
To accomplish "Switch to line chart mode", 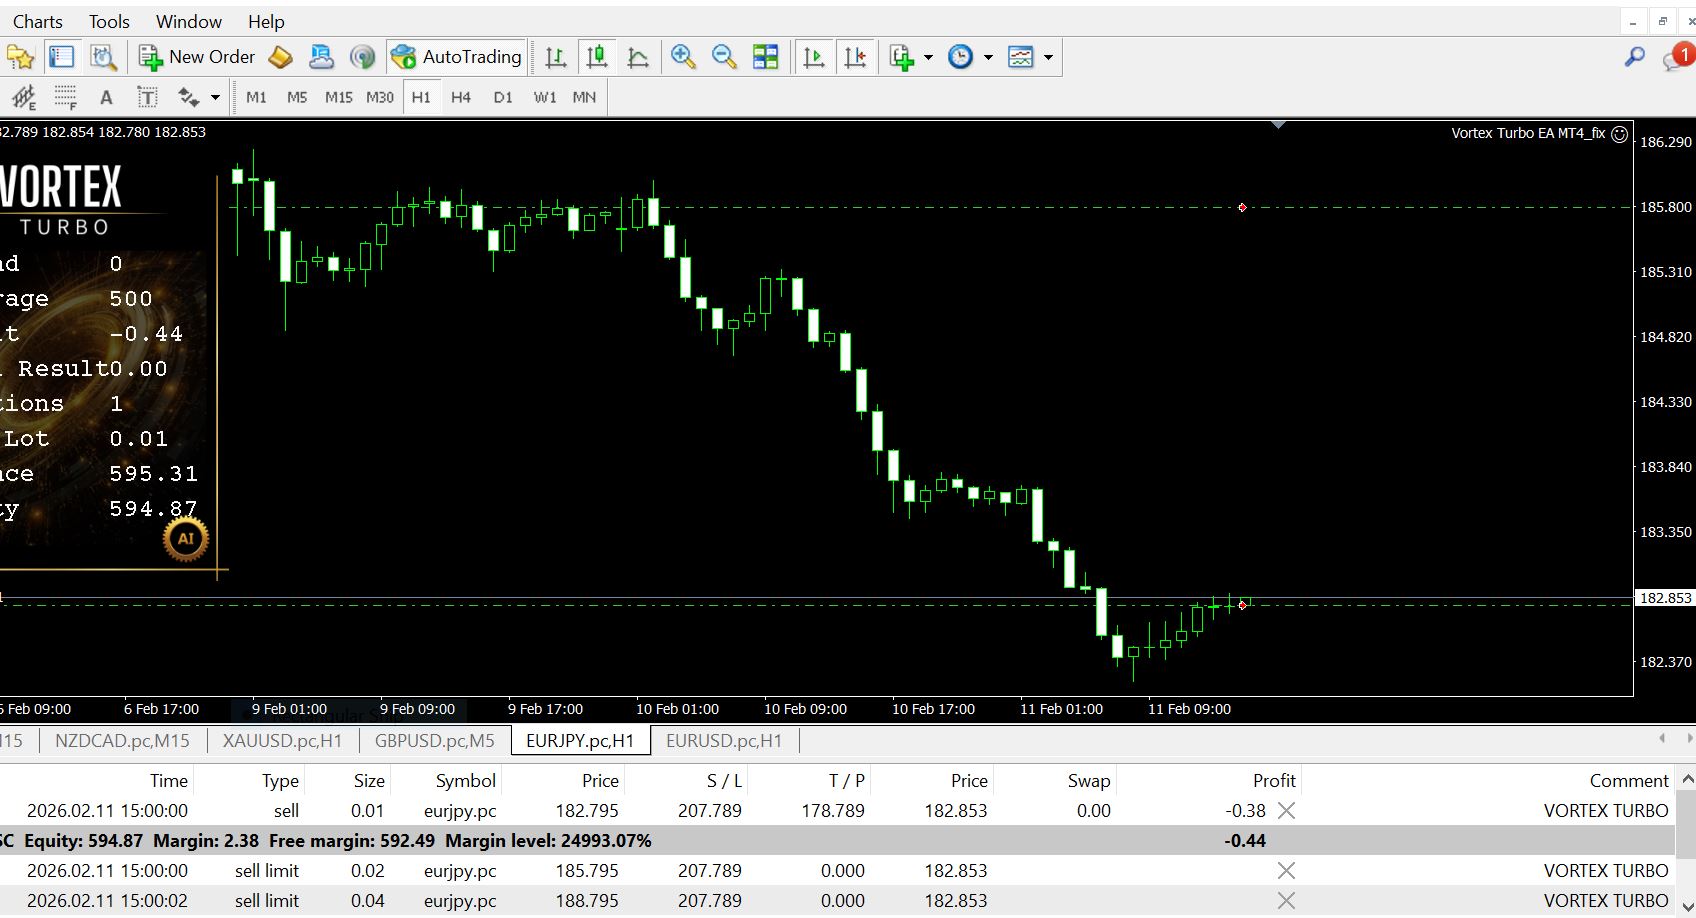I will tap(638, 57).
